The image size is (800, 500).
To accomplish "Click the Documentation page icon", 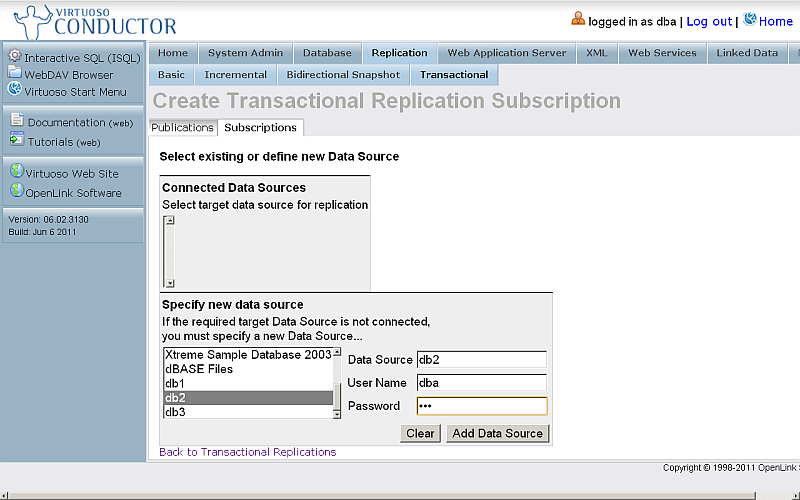I will pyautogui.click(x=17, y=121).
